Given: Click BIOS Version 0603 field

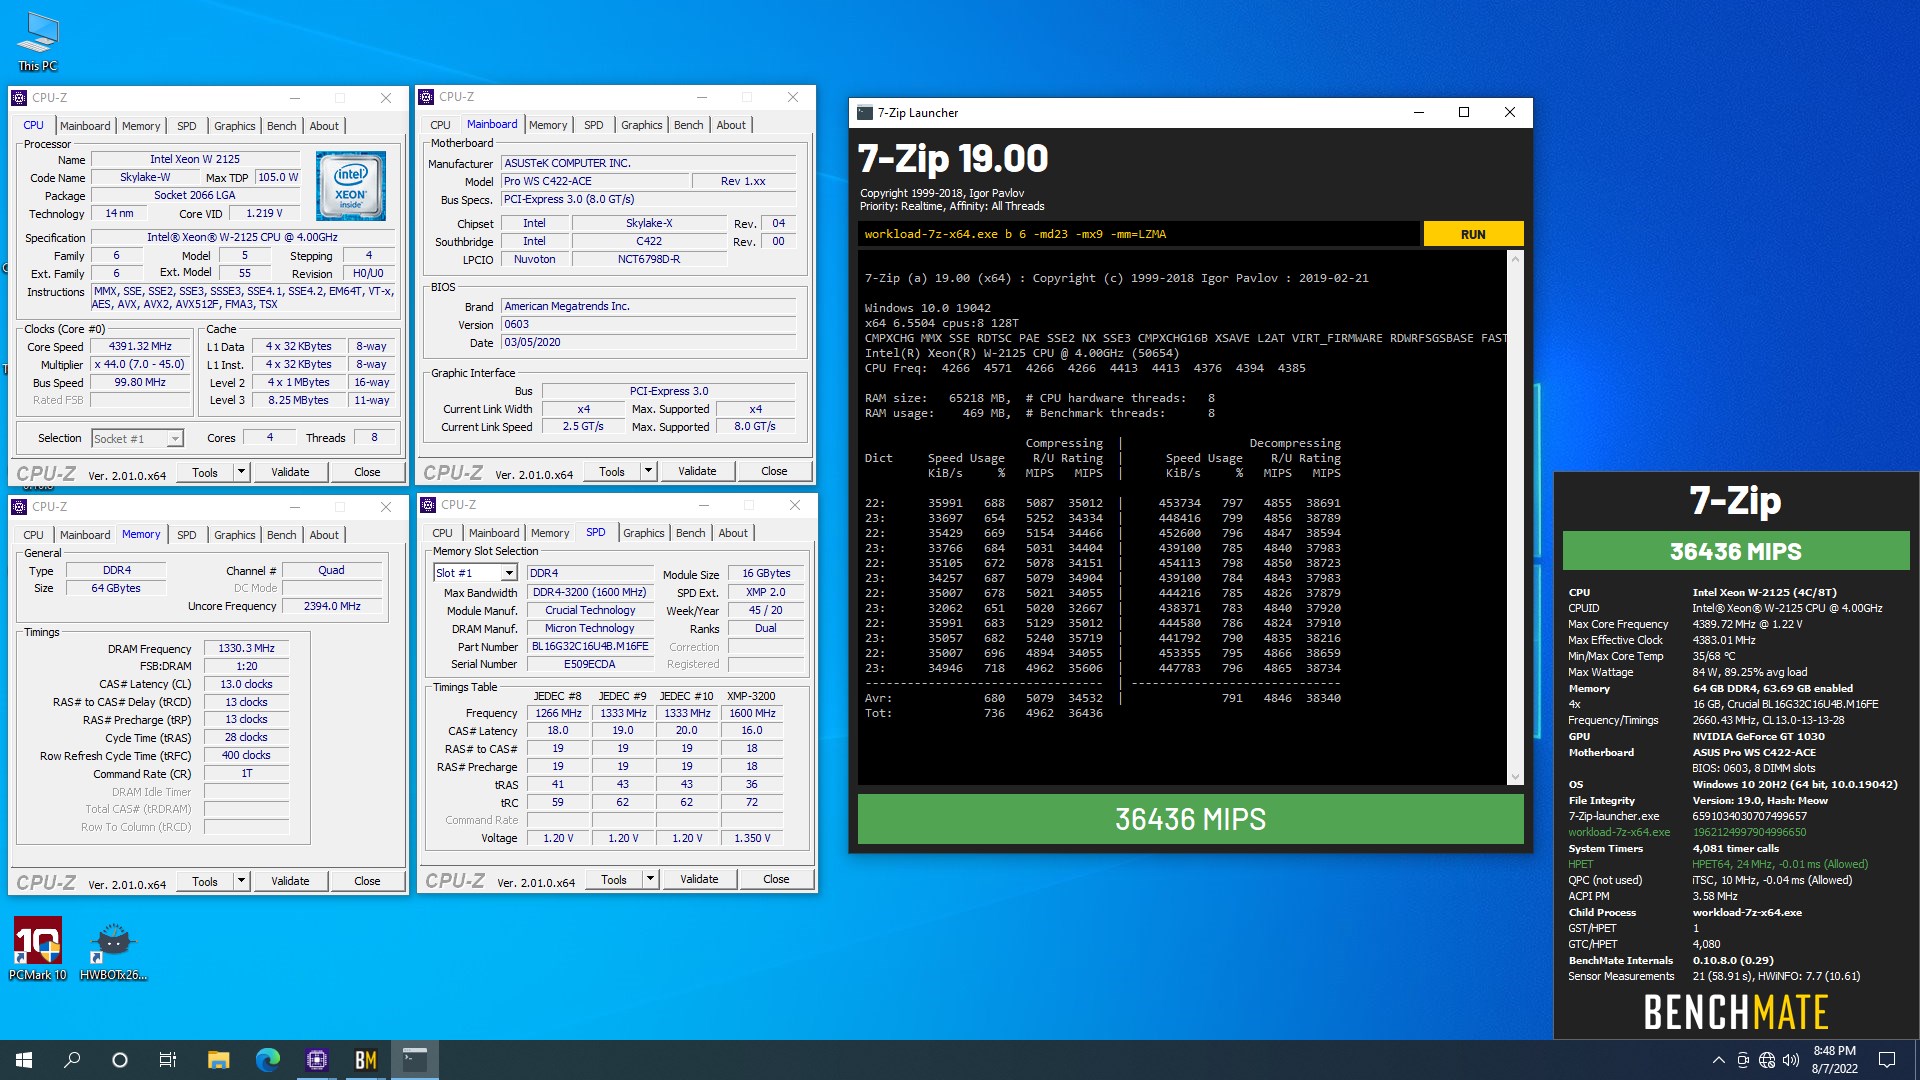Looking at the screenshot, I should 648,325.
